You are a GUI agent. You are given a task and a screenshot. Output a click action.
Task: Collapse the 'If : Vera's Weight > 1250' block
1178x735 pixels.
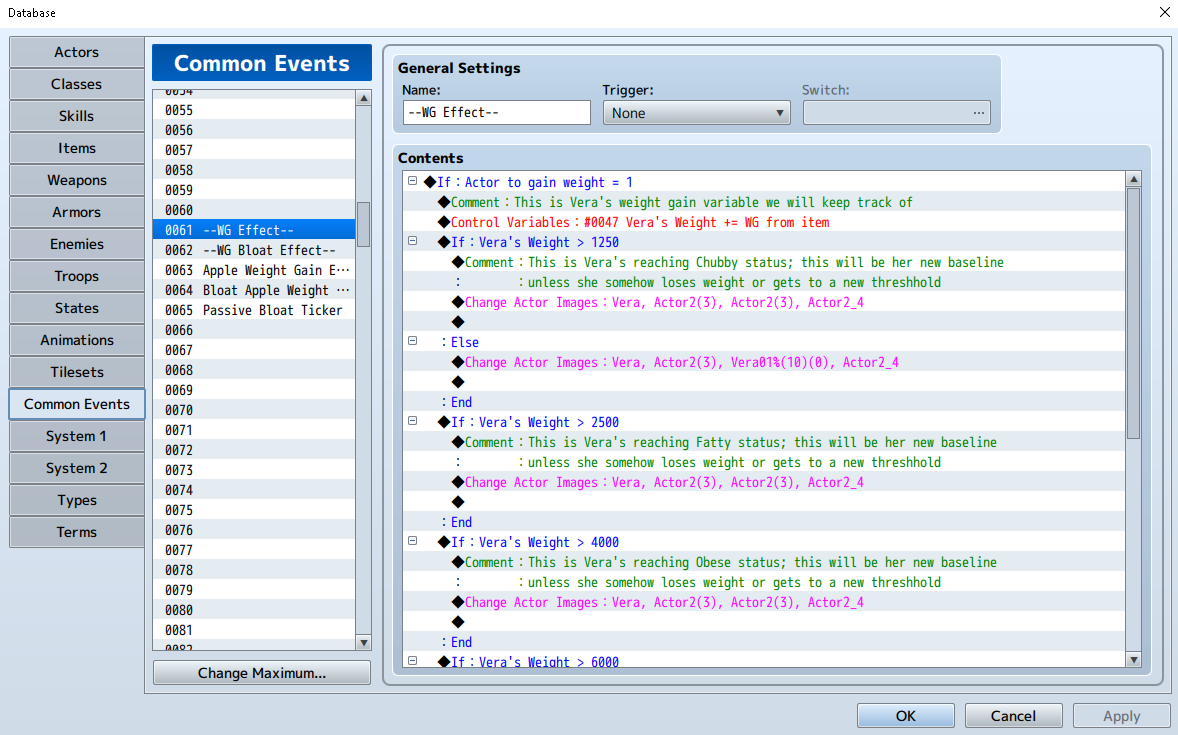(412, 241)
